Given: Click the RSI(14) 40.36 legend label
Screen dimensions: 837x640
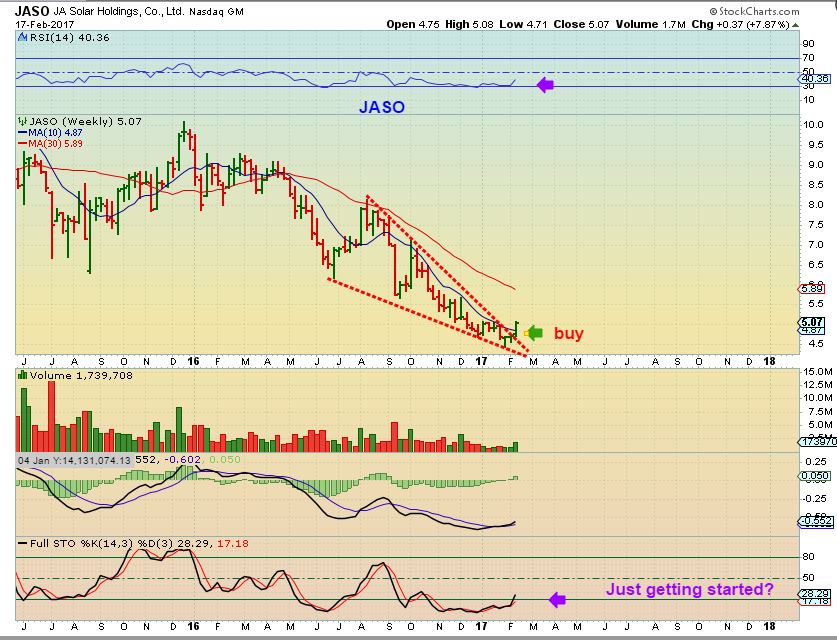Looking at the screenshot, I should 69,38.
